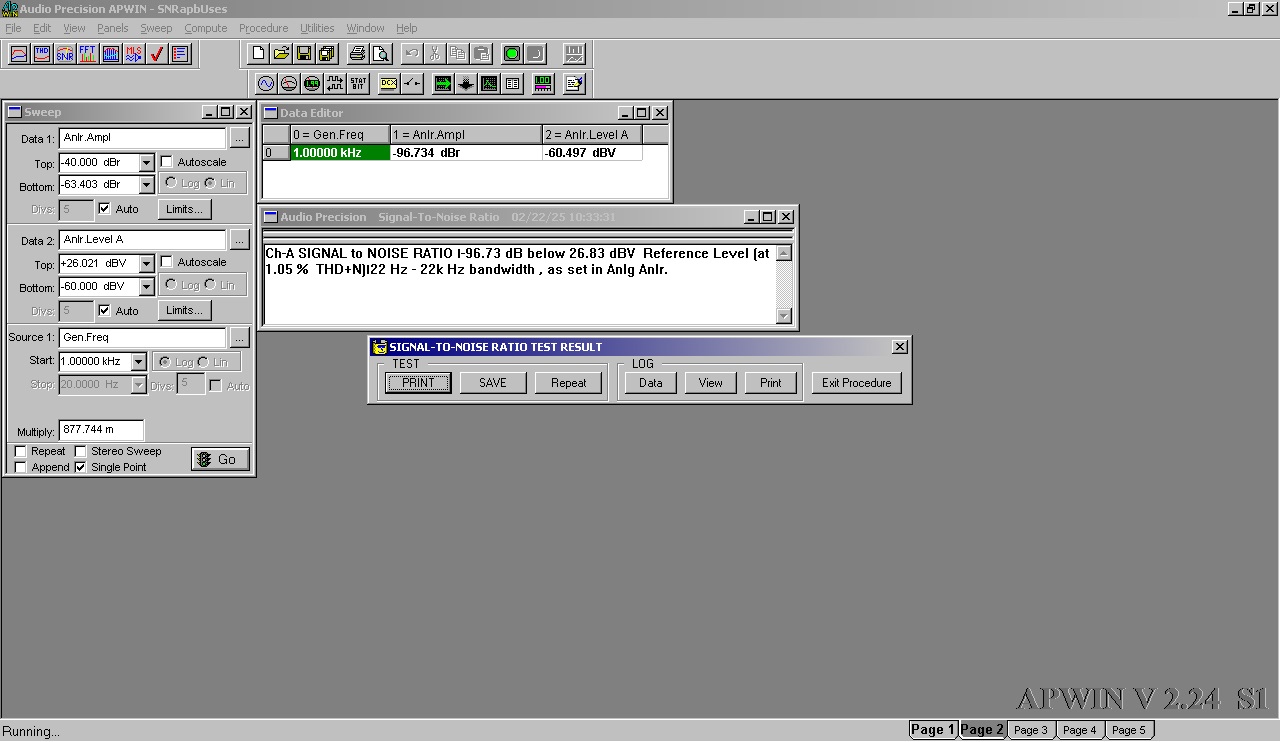Enable Autoscale for Data 1

tap(167, 162)
